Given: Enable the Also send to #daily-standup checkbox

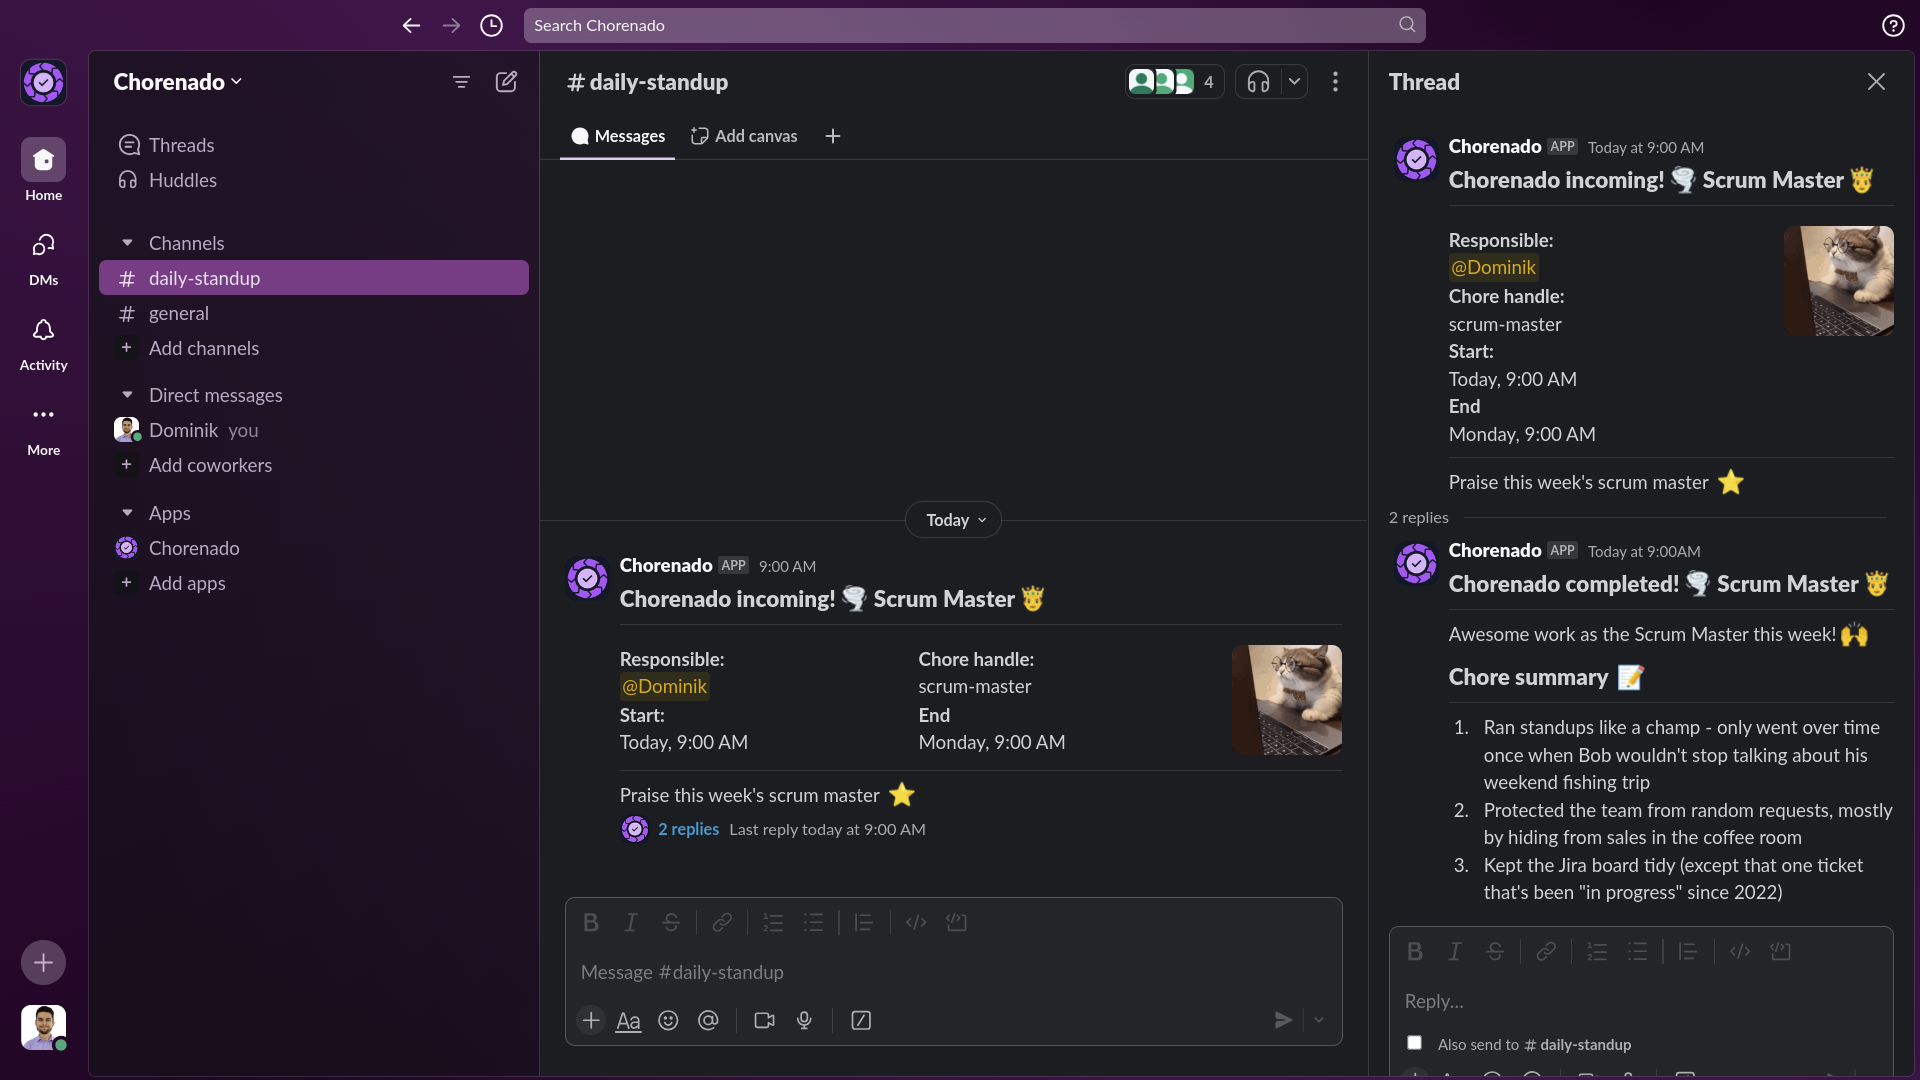Looking at the screenshot, I should 1415,1042.
